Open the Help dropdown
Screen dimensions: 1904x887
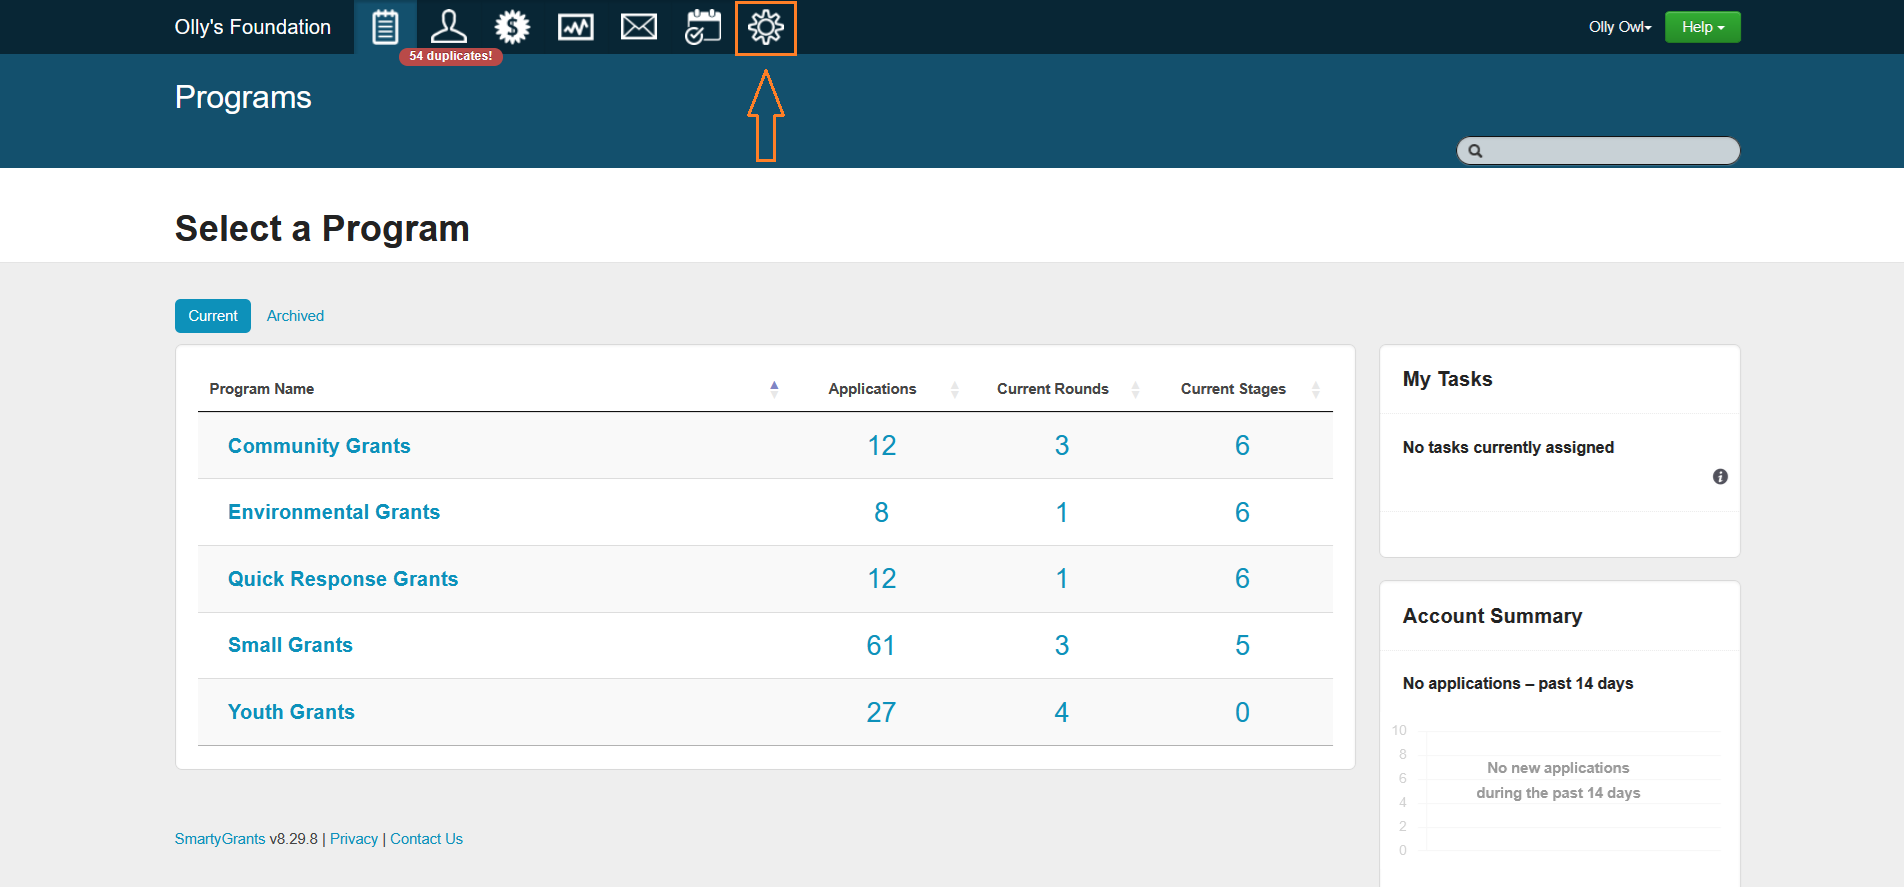click(1702, 27)
